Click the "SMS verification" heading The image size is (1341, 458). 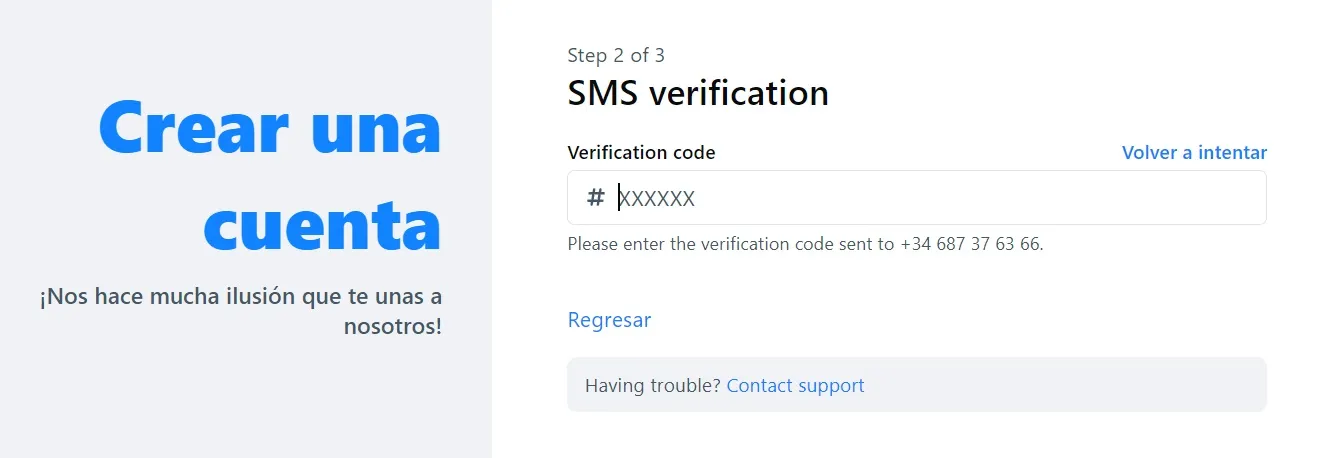tap(698, 93)
